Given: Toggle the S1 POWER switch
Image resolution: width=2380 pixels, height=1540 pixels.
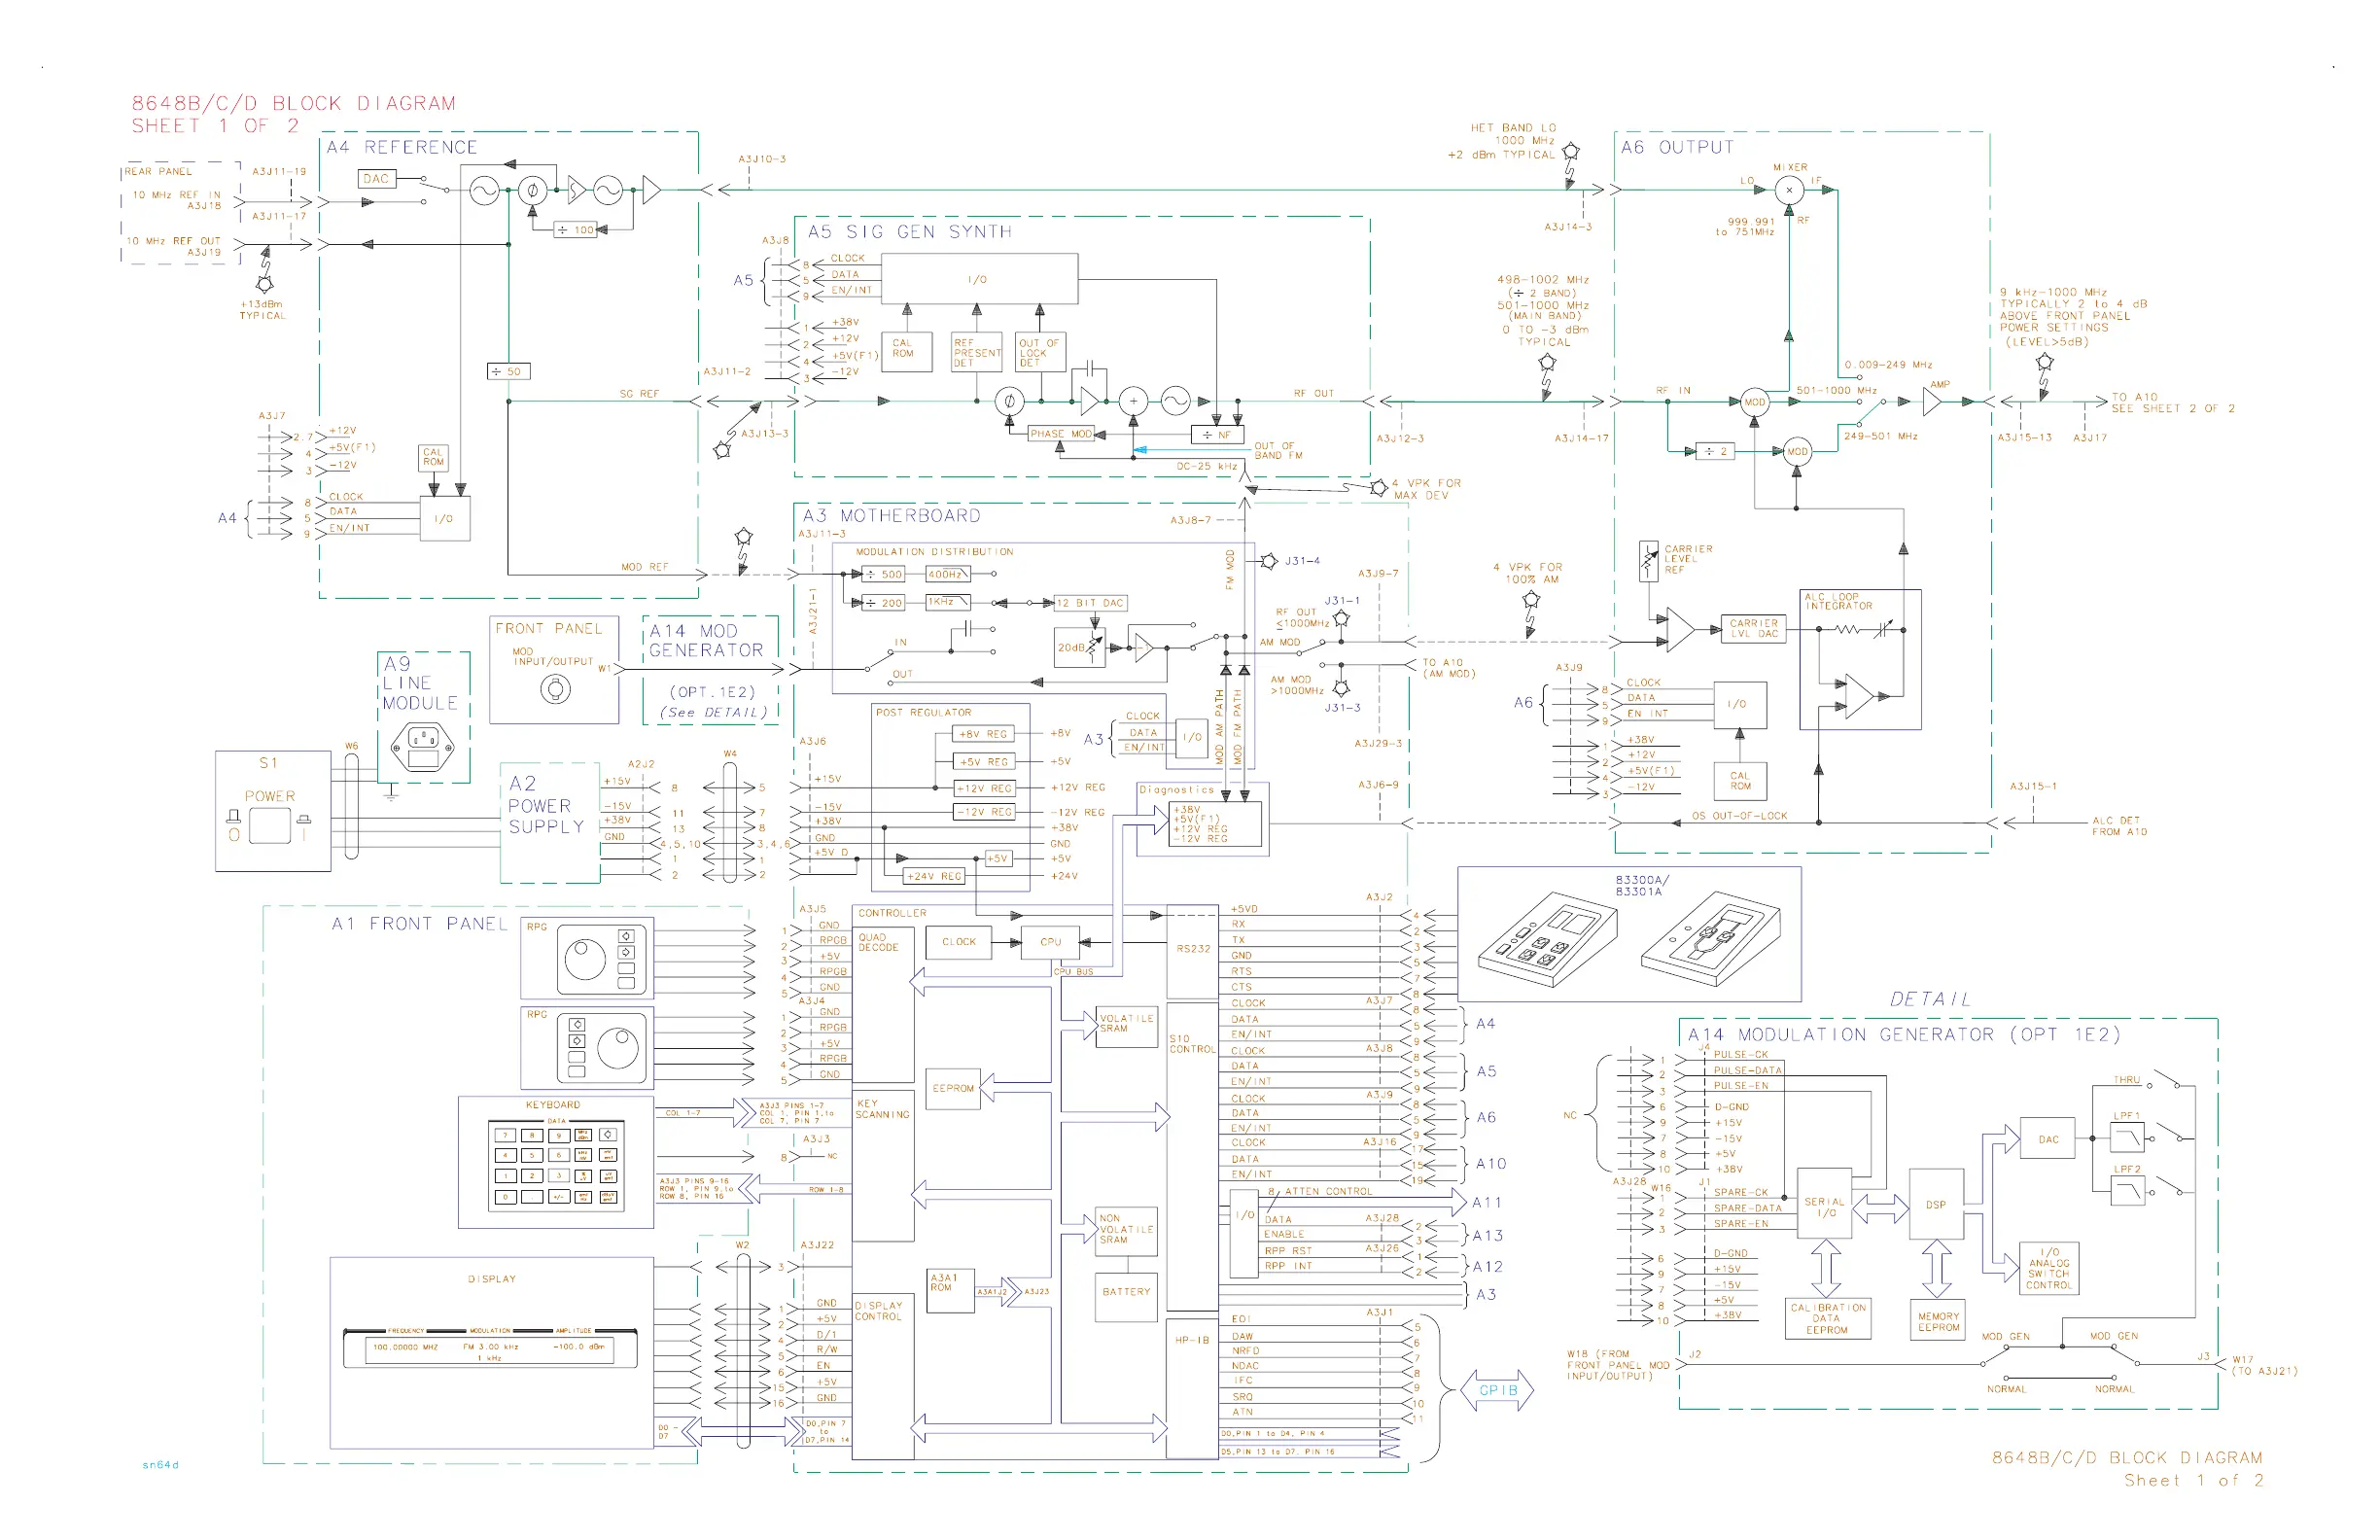Looking at the screenshot, I should click(x=269, y=826).
